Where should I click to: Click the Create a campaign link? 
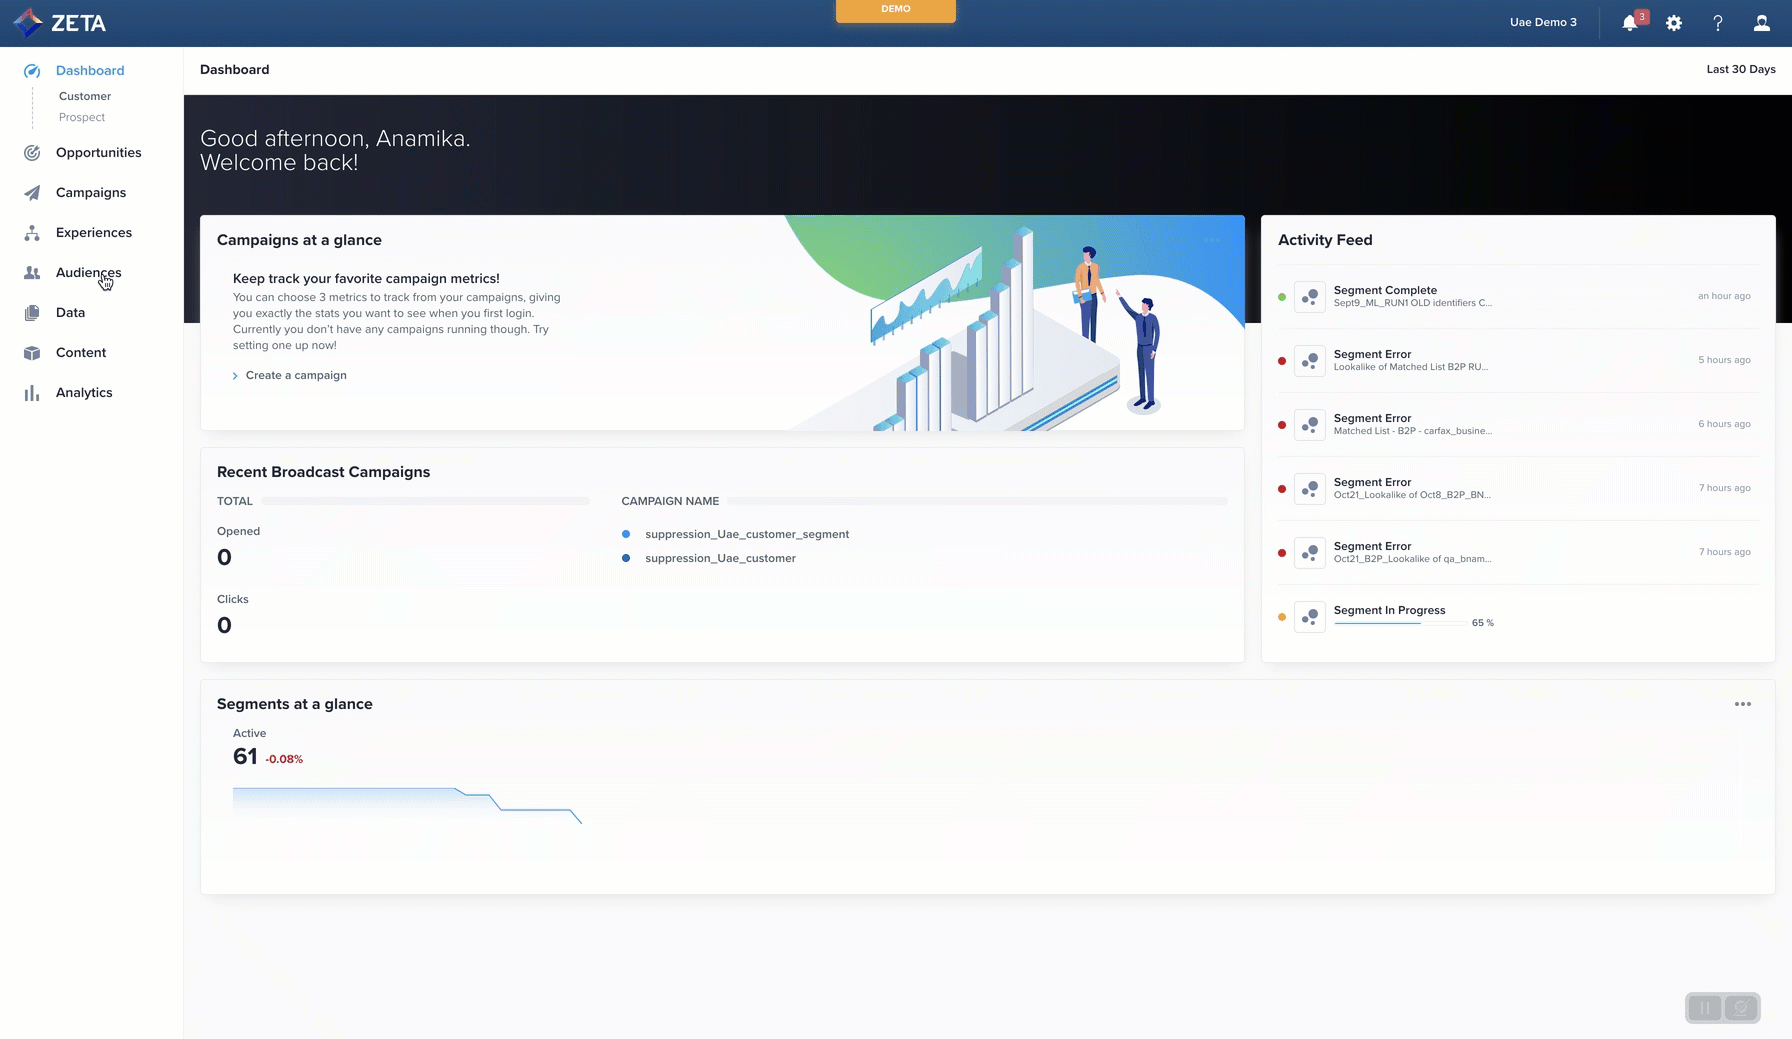296,375
